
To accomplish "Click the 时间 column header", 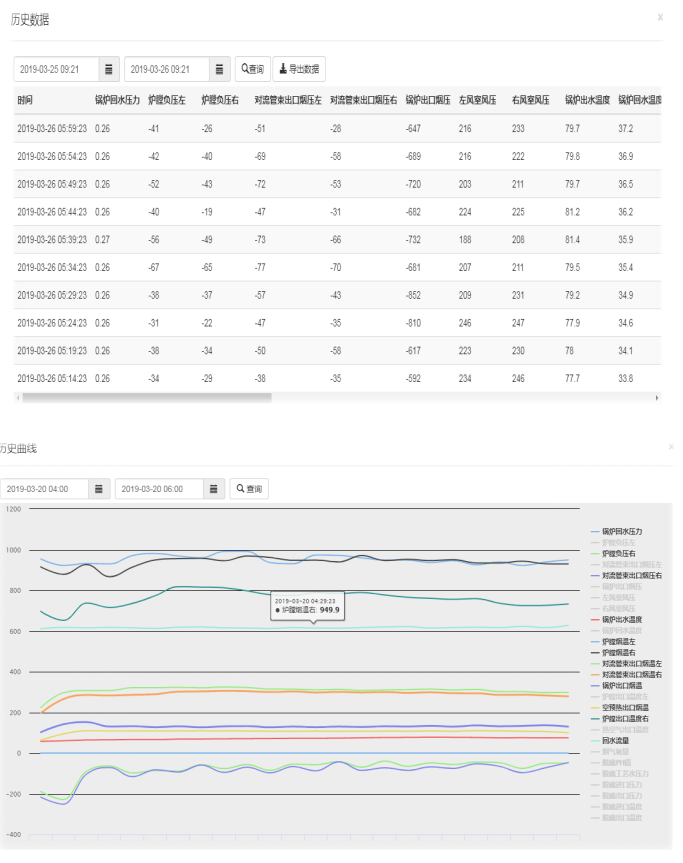I will (x=25, y=100).
